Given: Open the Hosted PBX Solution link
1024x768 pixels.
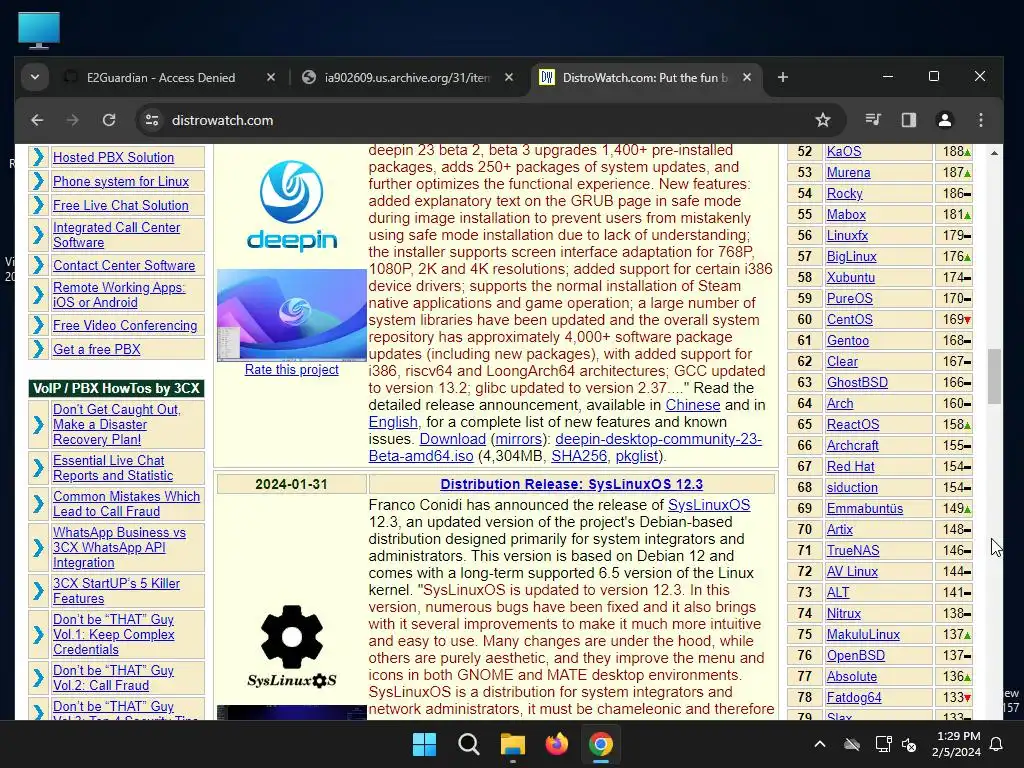Looking at the screenshot, I should point(114,157).
